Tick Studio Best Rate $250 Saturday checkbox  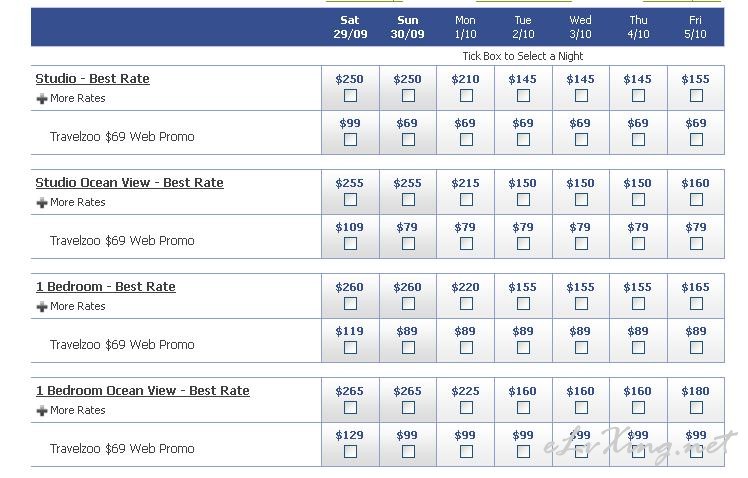pos(350,96)
